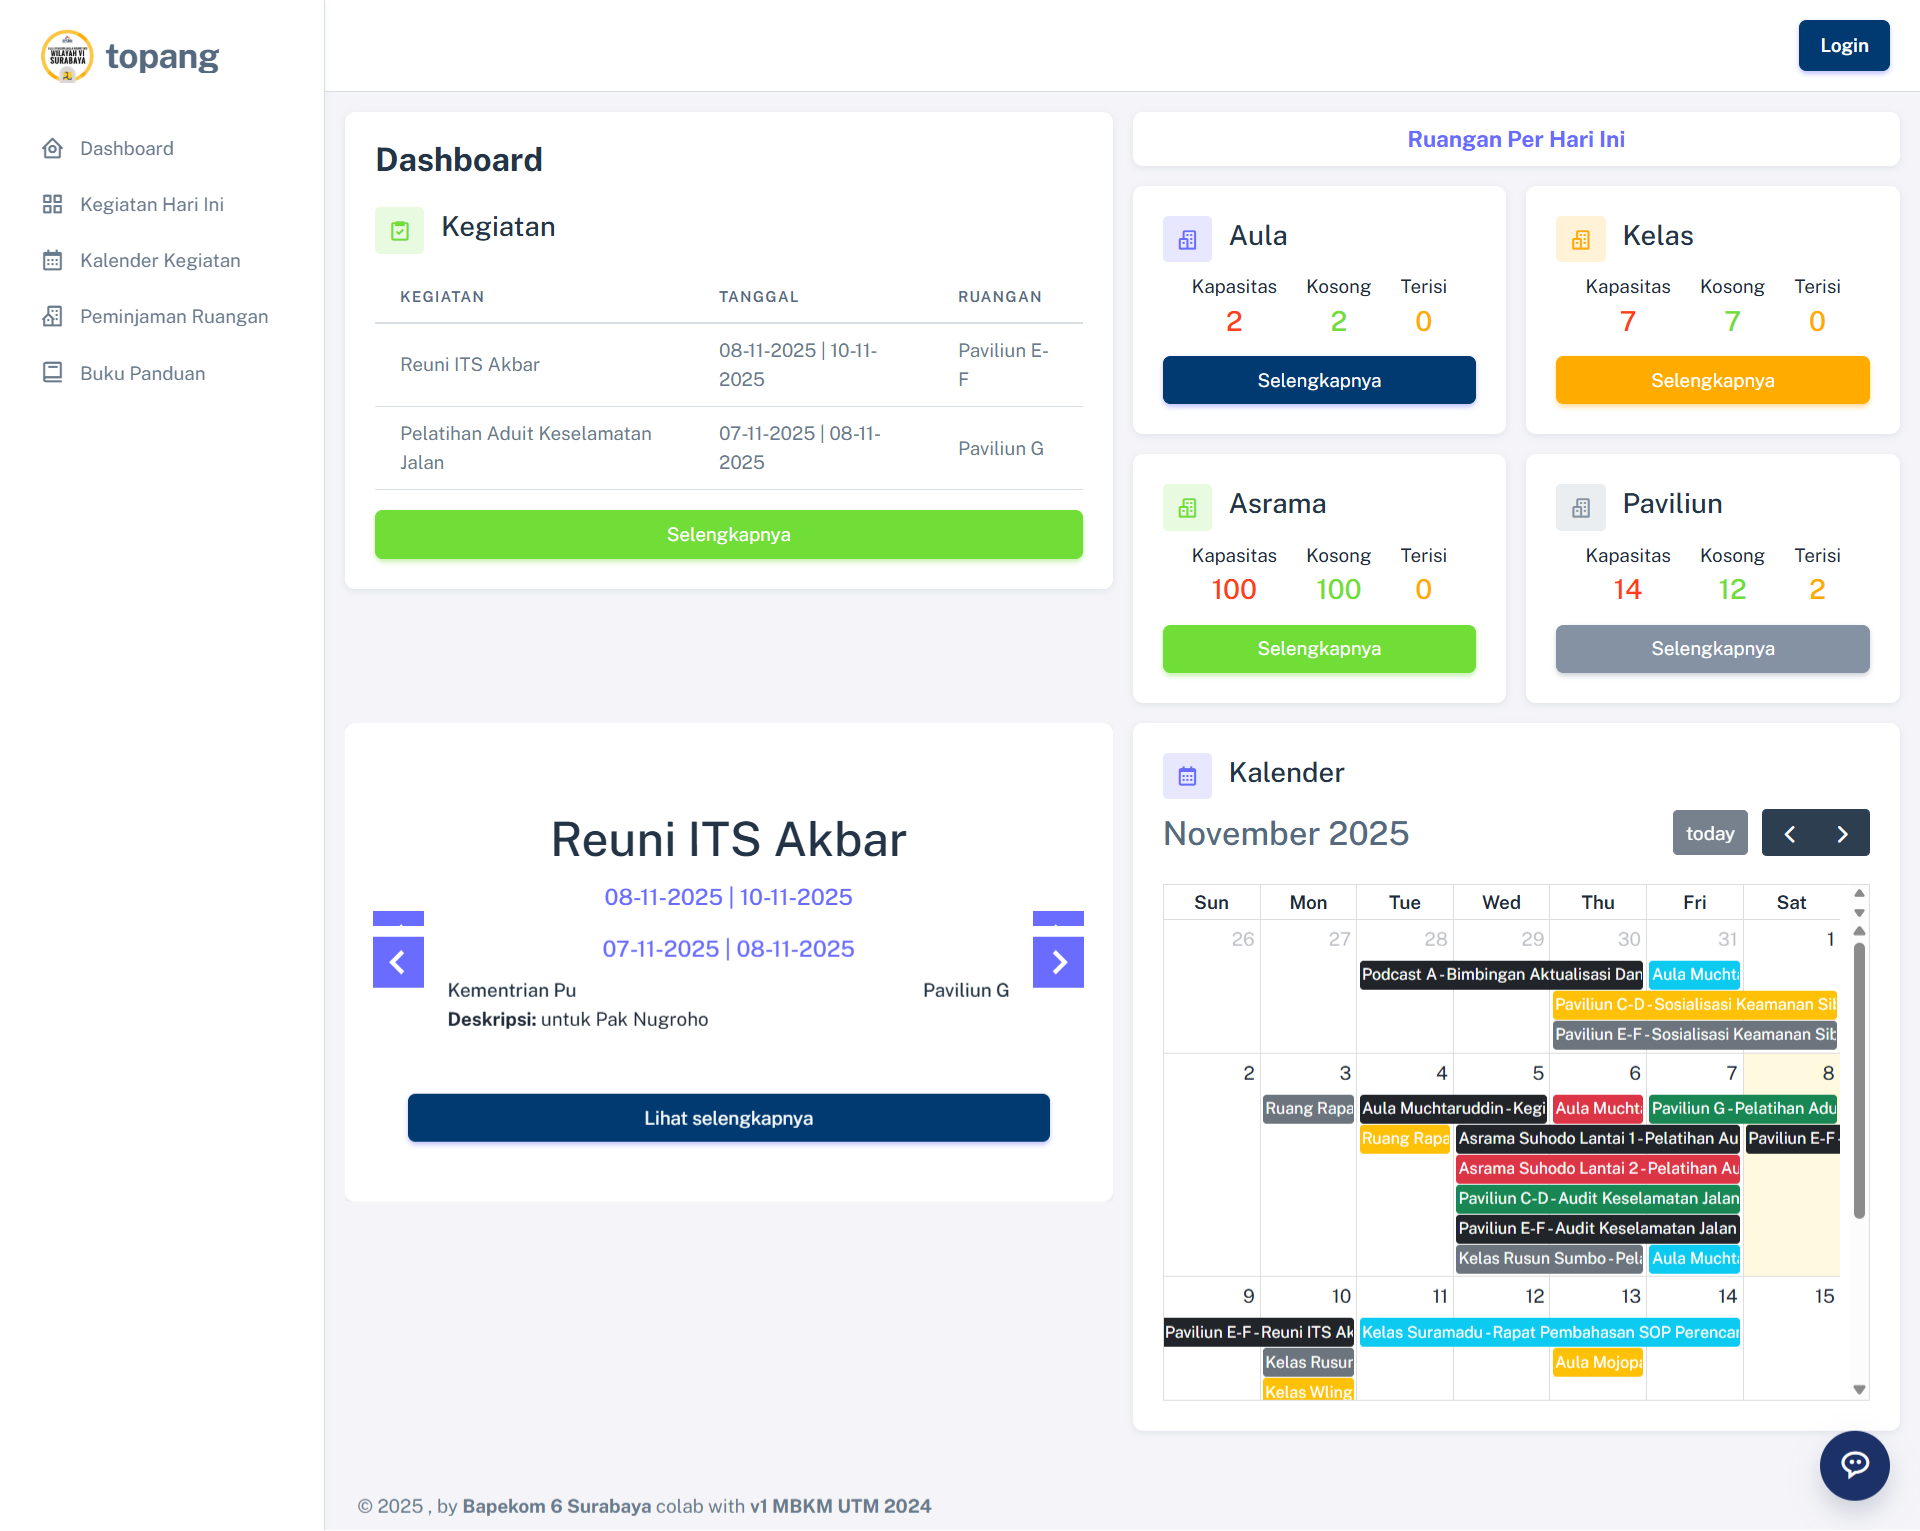Image resolution: width=1920 pixels, height=1531 pixels.
Task: Click the calendar today button
Action: [1709, 833]
